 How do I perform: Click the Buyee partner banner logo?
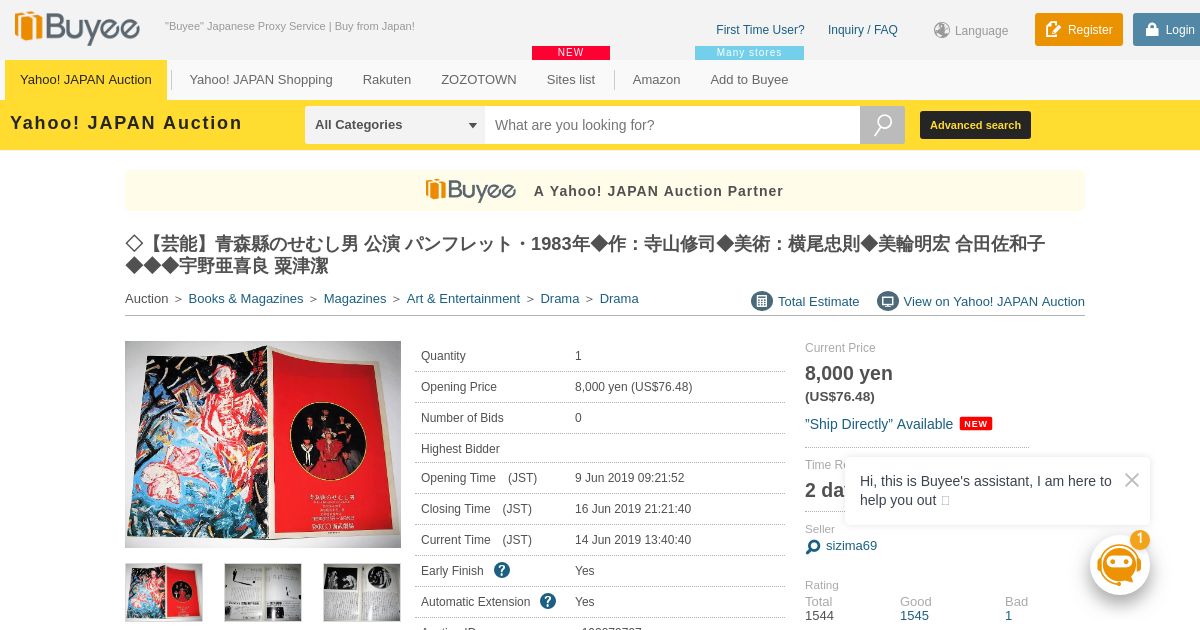(x=471, y=190)
